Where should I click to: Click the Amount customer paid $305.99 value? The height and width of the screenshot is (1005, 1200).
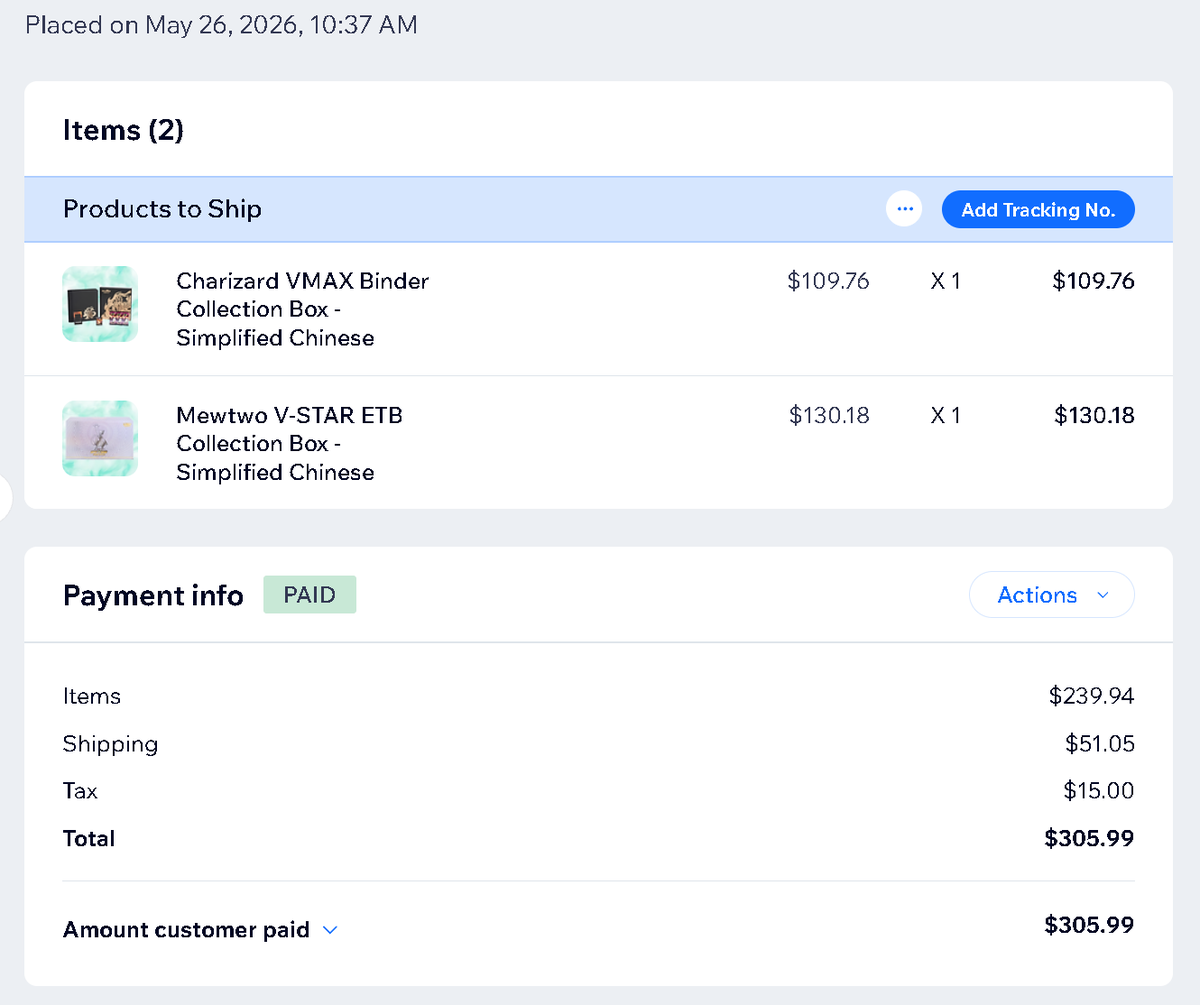coord(1089,925)
